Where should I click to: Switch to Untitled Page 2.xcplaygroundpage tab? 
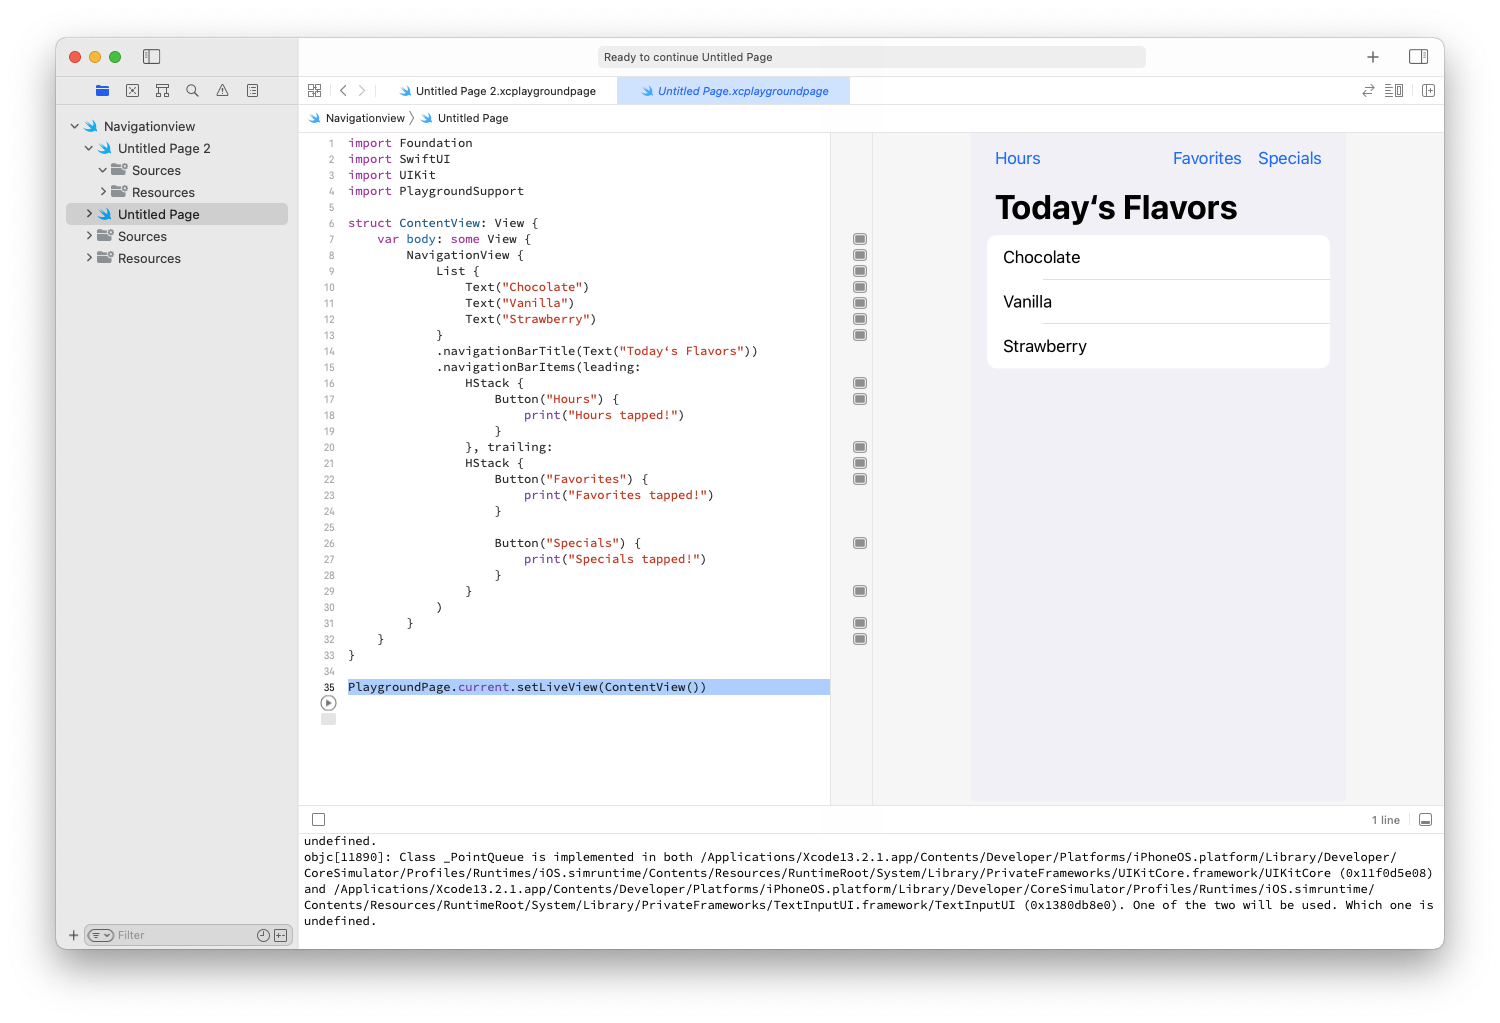505,91
